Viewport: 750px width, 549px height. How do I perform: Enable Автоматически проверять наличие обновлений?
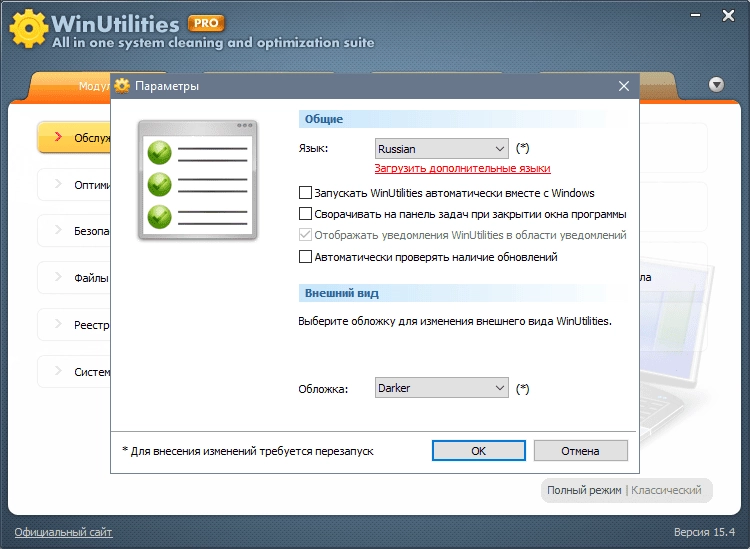[x=305, y=257]
